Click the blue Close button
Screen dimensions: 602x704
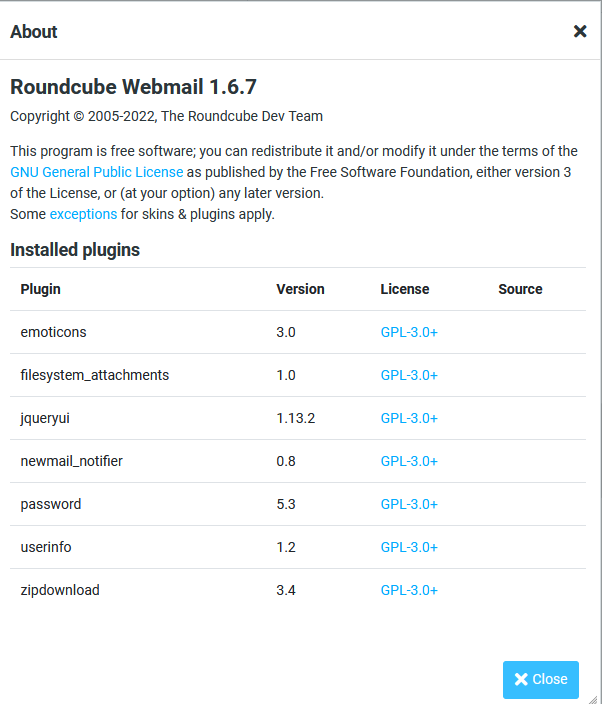[x=541, y=679]
